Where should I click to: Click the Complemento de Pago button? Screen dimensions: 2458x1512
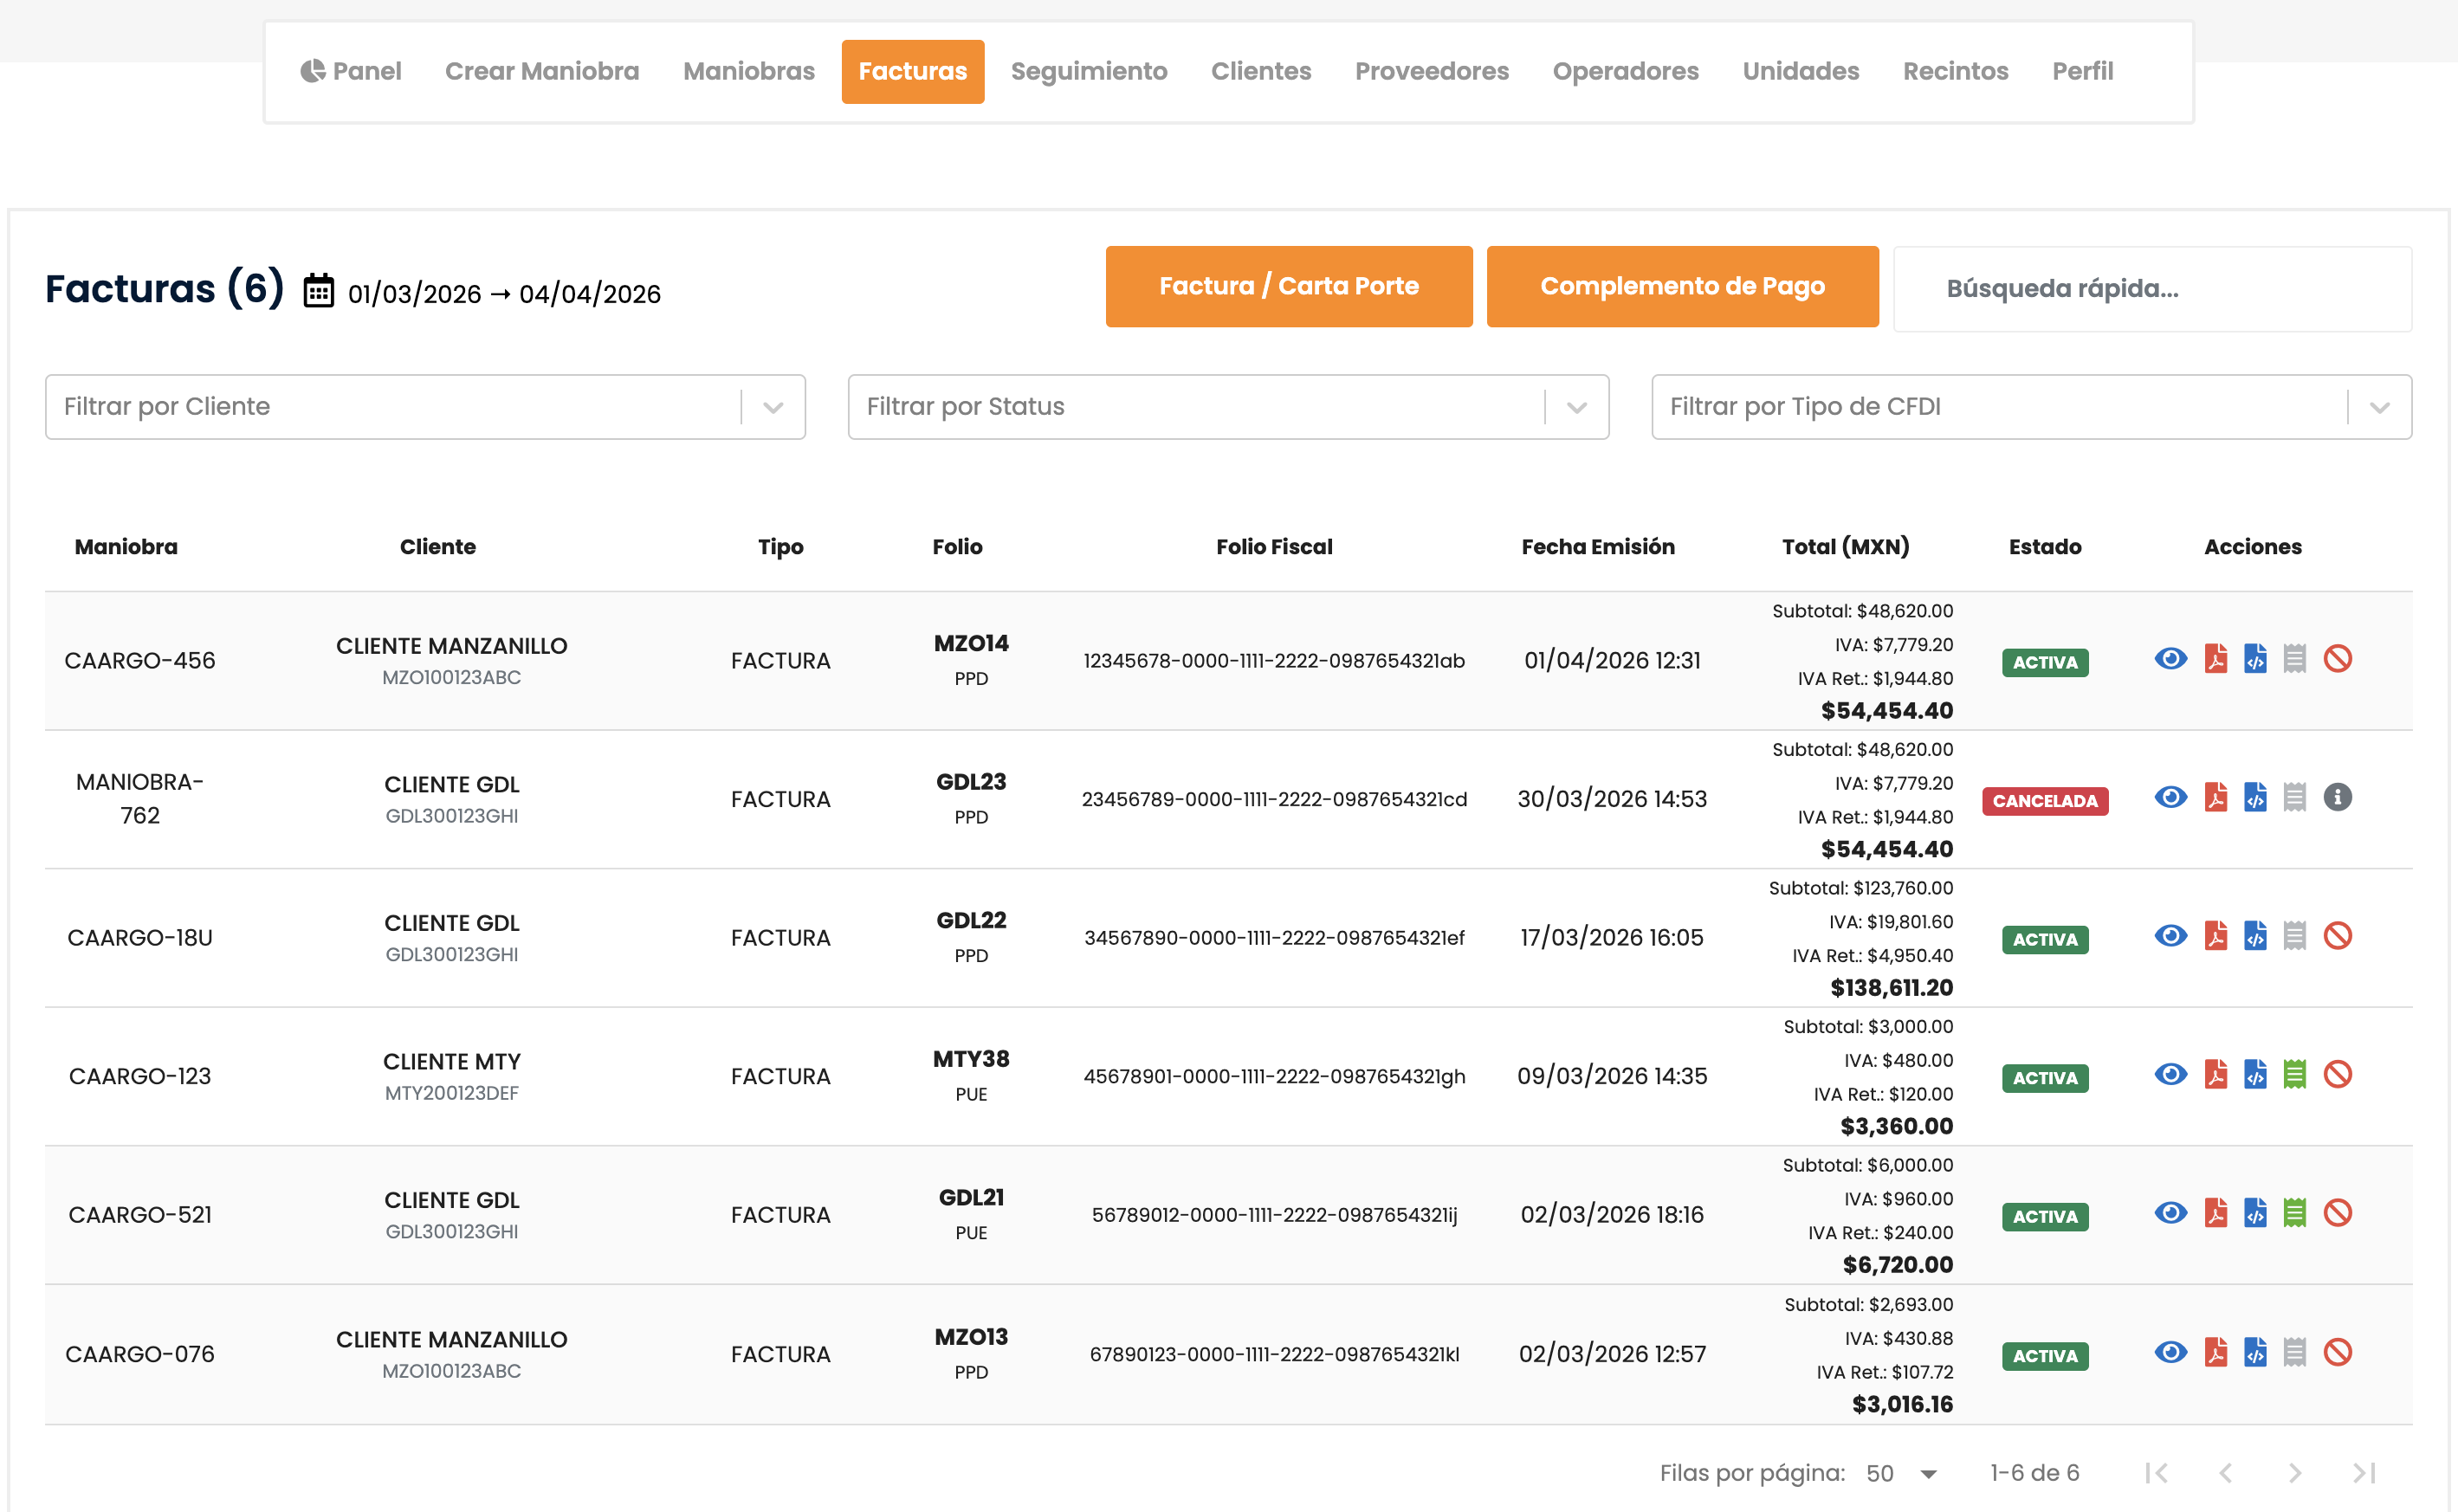point(1682,286)
